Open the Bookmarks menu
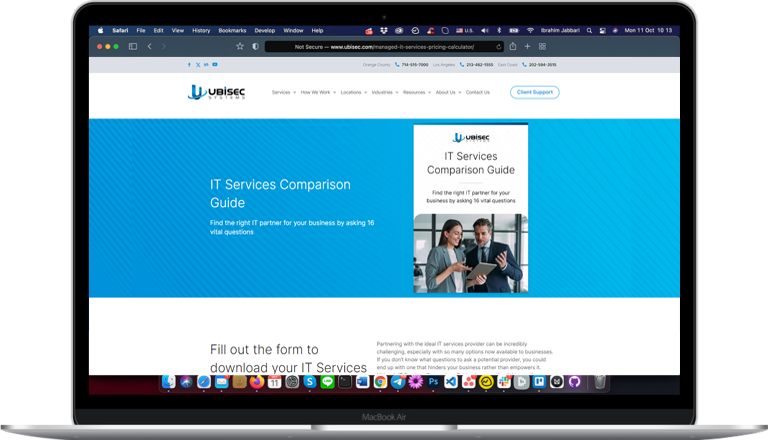 (232, 30)
